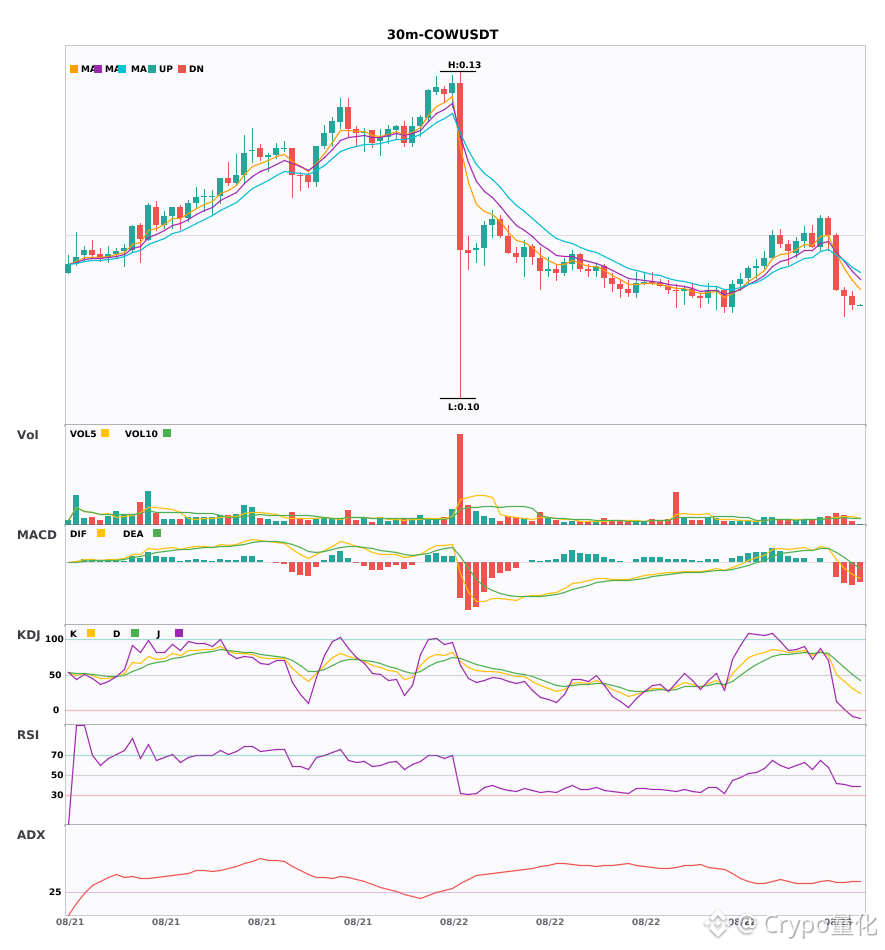Image resolution: width=885 pixels, height=950 pixels.
Task: Click the large red crash candlestick body
Action: coord(460,167)
